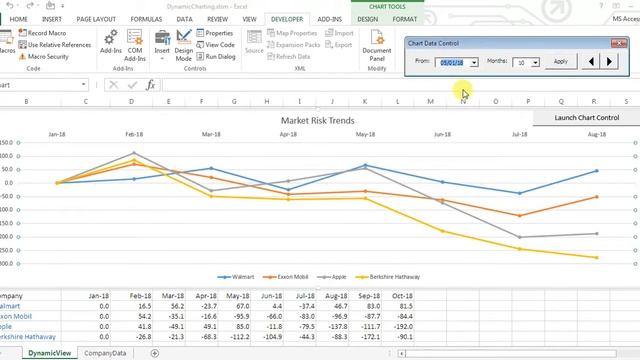Click the Help question mark icon
Image resolution: width=640 pixels, height=360 pixels.
pyautogui.click(x=601, y=6)
